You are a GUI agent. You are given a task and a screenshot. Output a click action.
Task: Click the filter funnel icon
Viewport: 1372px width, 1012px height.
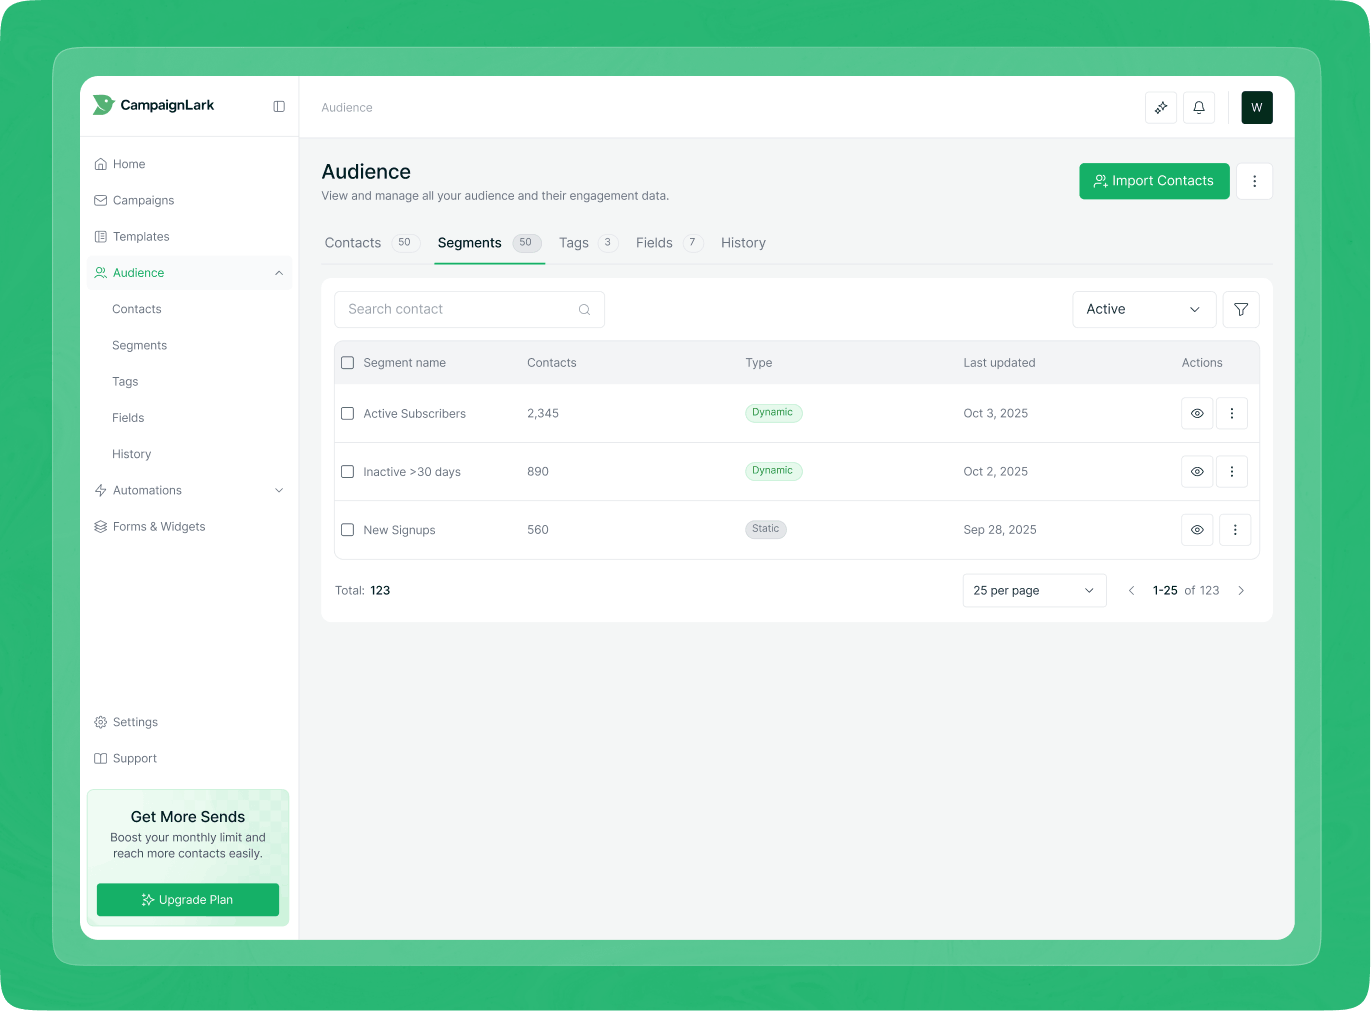(x=1241, y=310)
